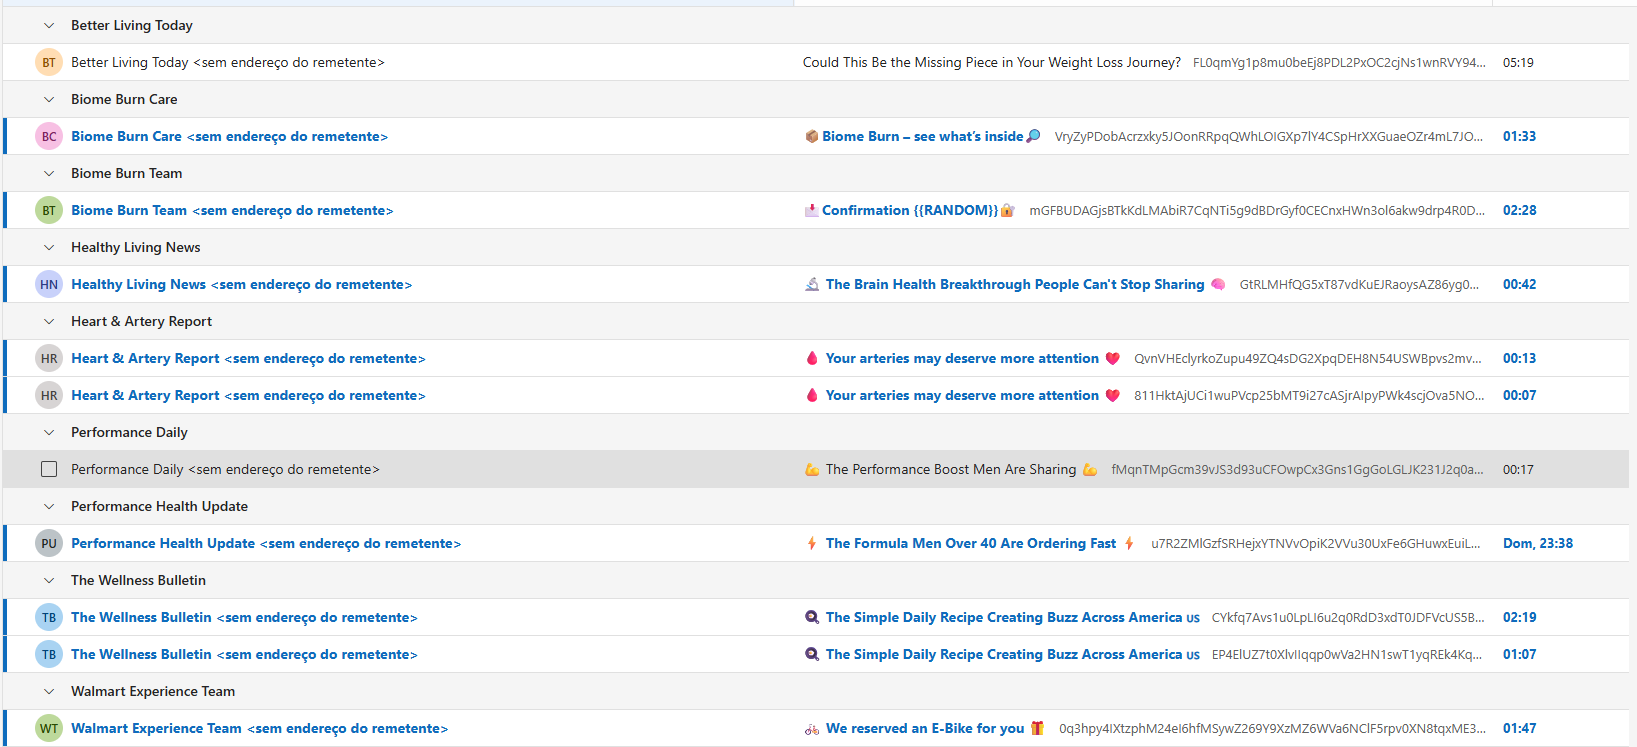Select sender 'Better Living Today <sem endereço do remetente>'
The height and width of the screenshot is (747, 1637).
(x=227, y=62)
